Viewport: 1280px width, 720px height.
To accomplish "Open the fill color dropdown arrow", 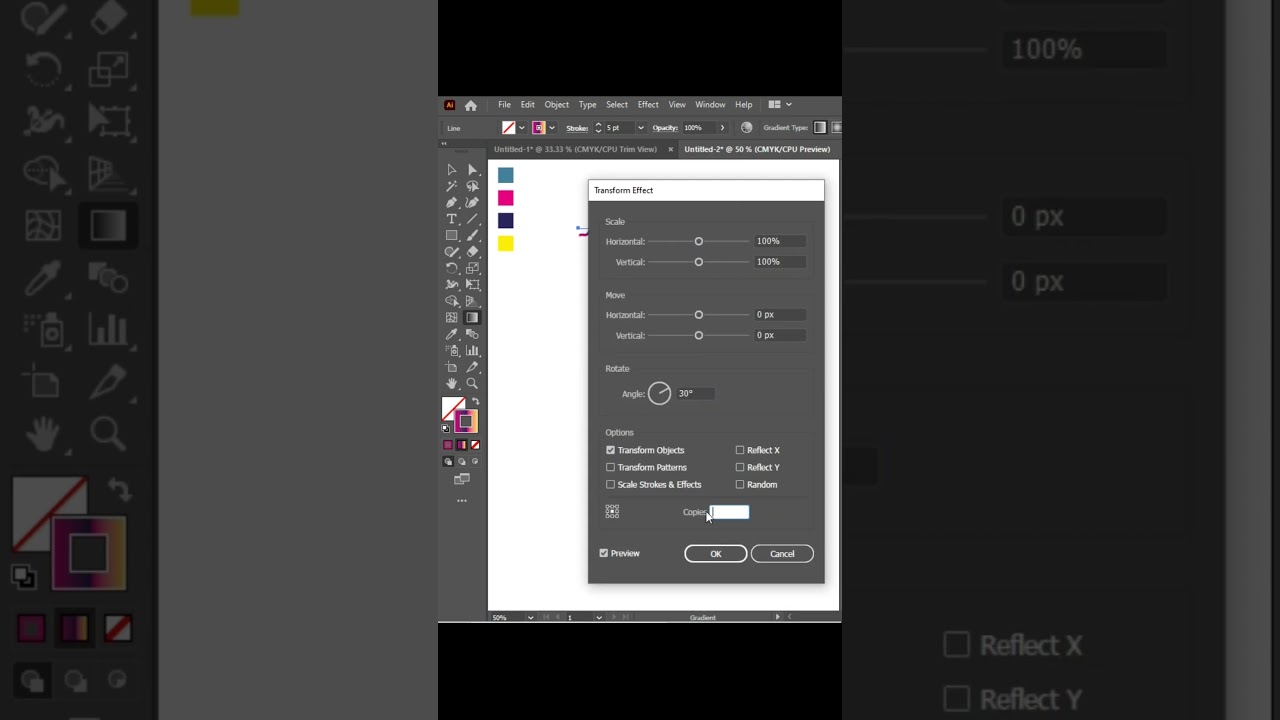I will tap(521, 128).
